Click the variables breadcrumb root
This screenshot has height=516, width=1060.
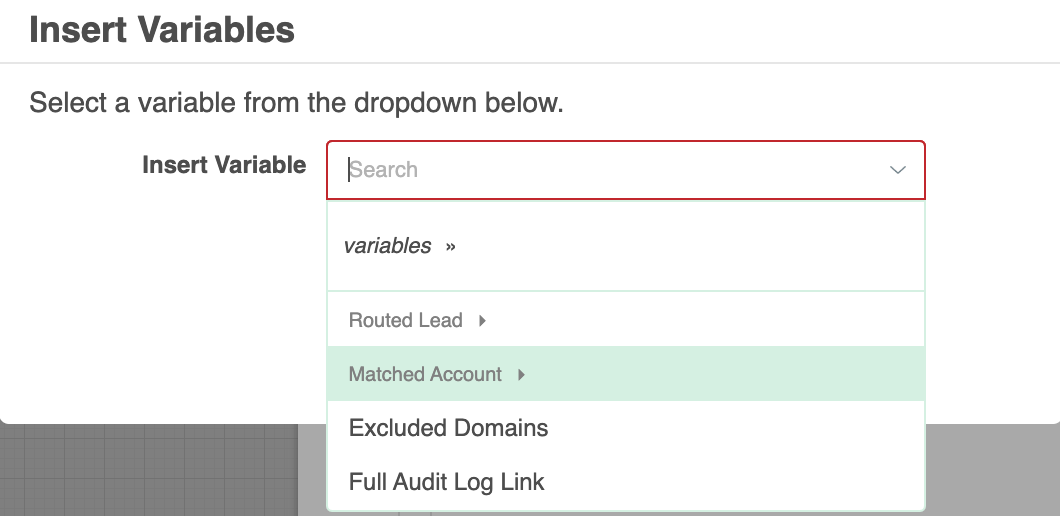tap(387, 245)
